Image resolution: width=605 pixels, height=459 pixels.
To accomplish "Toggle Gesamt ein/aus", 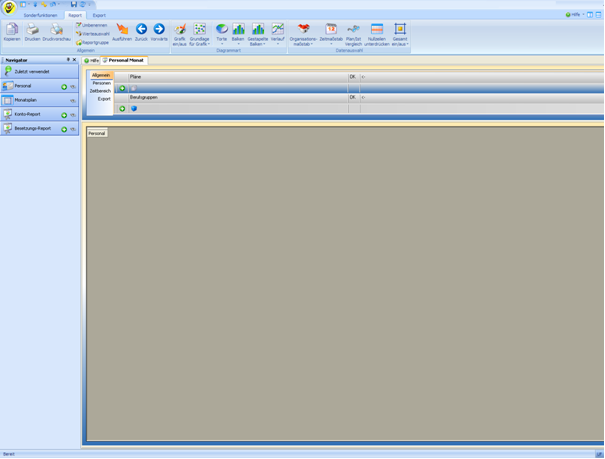I will [400, 31].
